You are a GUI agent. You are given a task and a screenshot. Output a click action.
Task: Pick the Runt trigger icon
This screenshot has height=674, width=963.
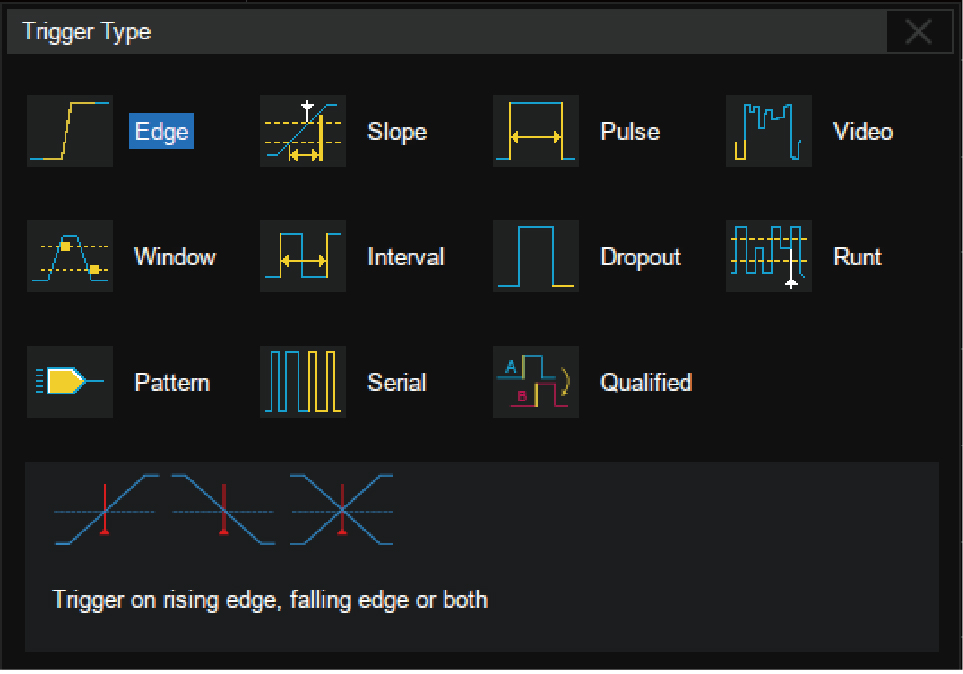[768, 256]
